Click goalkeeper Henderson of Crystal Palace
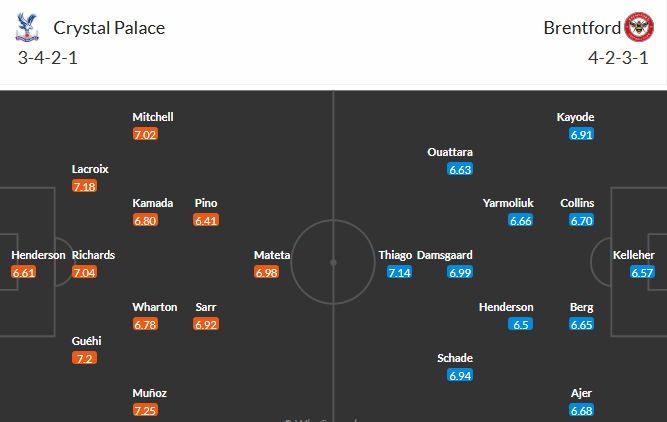The height and width of the screenshot is (422, 667). (38, 255)
